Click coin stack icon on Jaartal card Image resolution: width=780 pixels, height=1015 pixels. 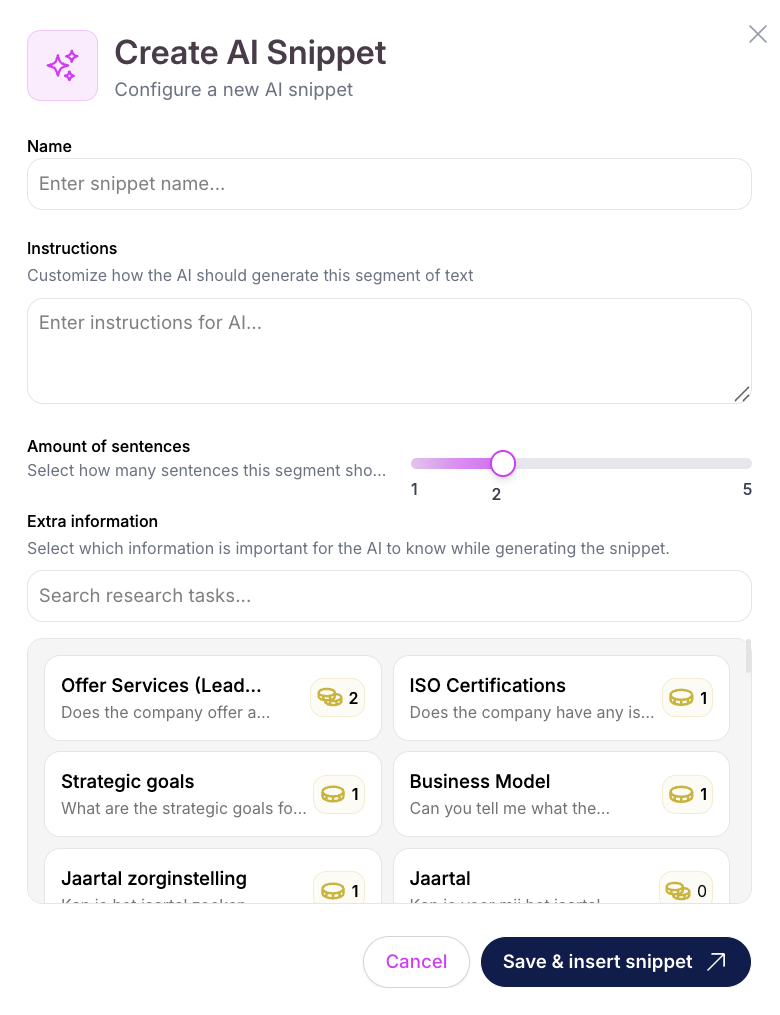pos(678,891)
